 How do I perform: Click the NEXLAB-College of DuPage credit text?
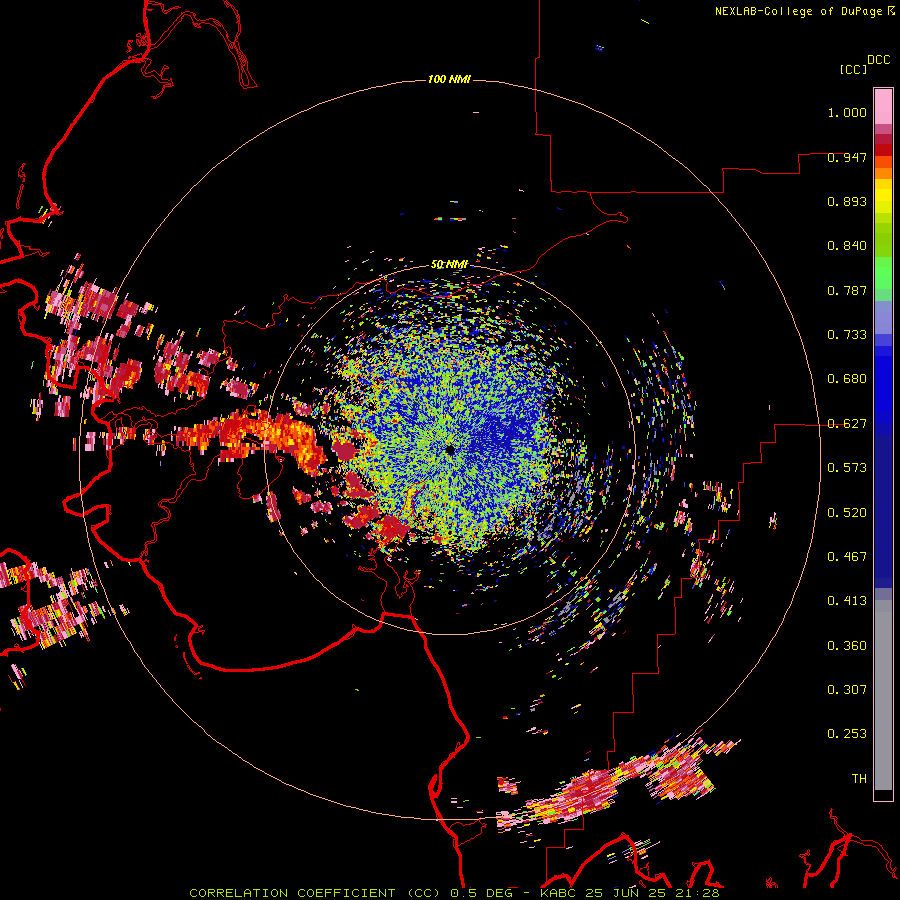798,11
